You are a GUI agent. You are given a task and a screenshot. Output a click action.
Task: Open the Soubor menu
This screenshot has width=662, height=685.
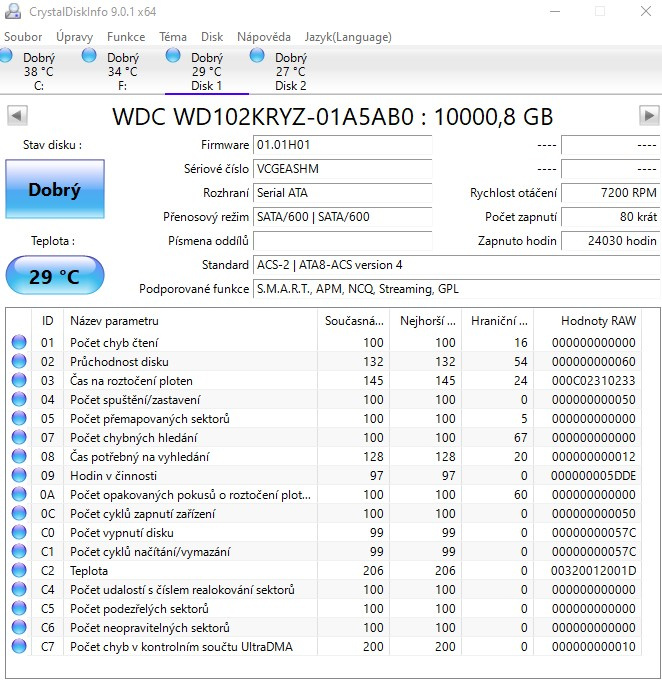[x=23, y=37]
